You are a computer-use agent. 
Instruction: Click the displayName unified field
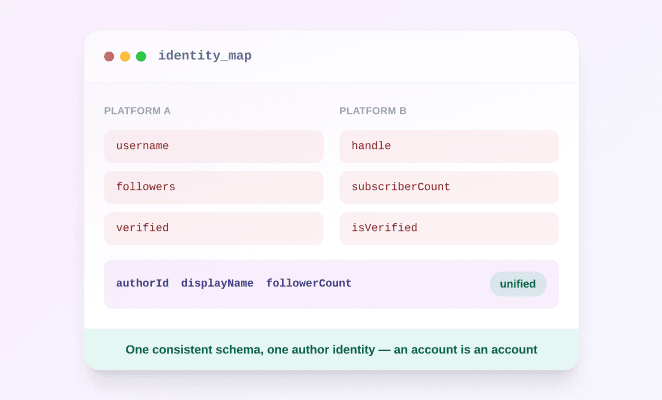coord(217,283)
